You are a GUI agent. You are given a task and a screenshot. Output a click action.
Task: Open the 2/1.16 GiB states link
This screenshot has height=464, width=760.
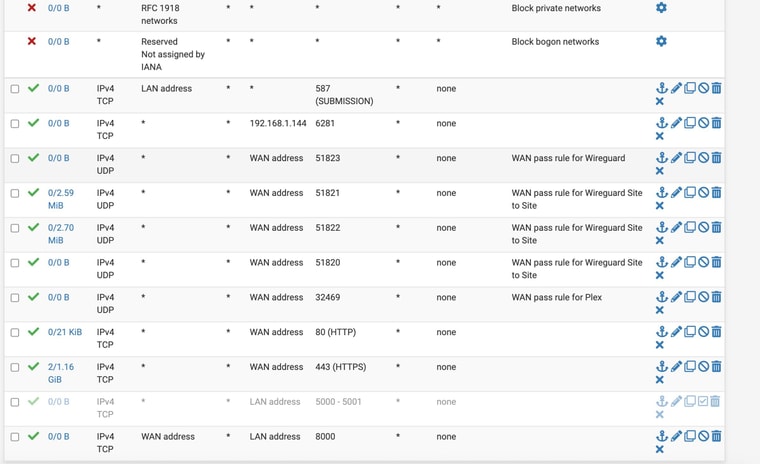[61, 373]
